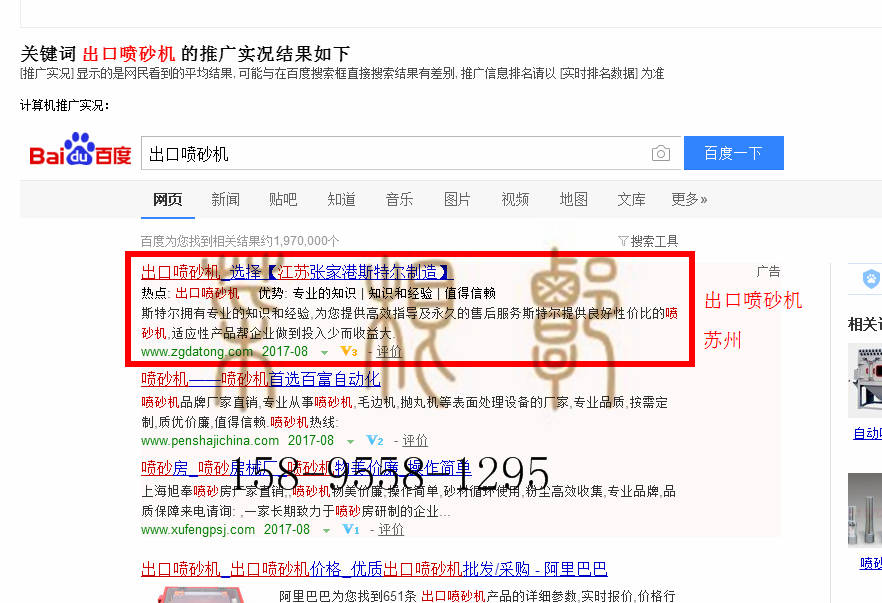The height and width of the screenshot is (603, 882).
Task: Expand dropdown arrow next to www.xufengpsj.com
Action: [x=326, y=530]
